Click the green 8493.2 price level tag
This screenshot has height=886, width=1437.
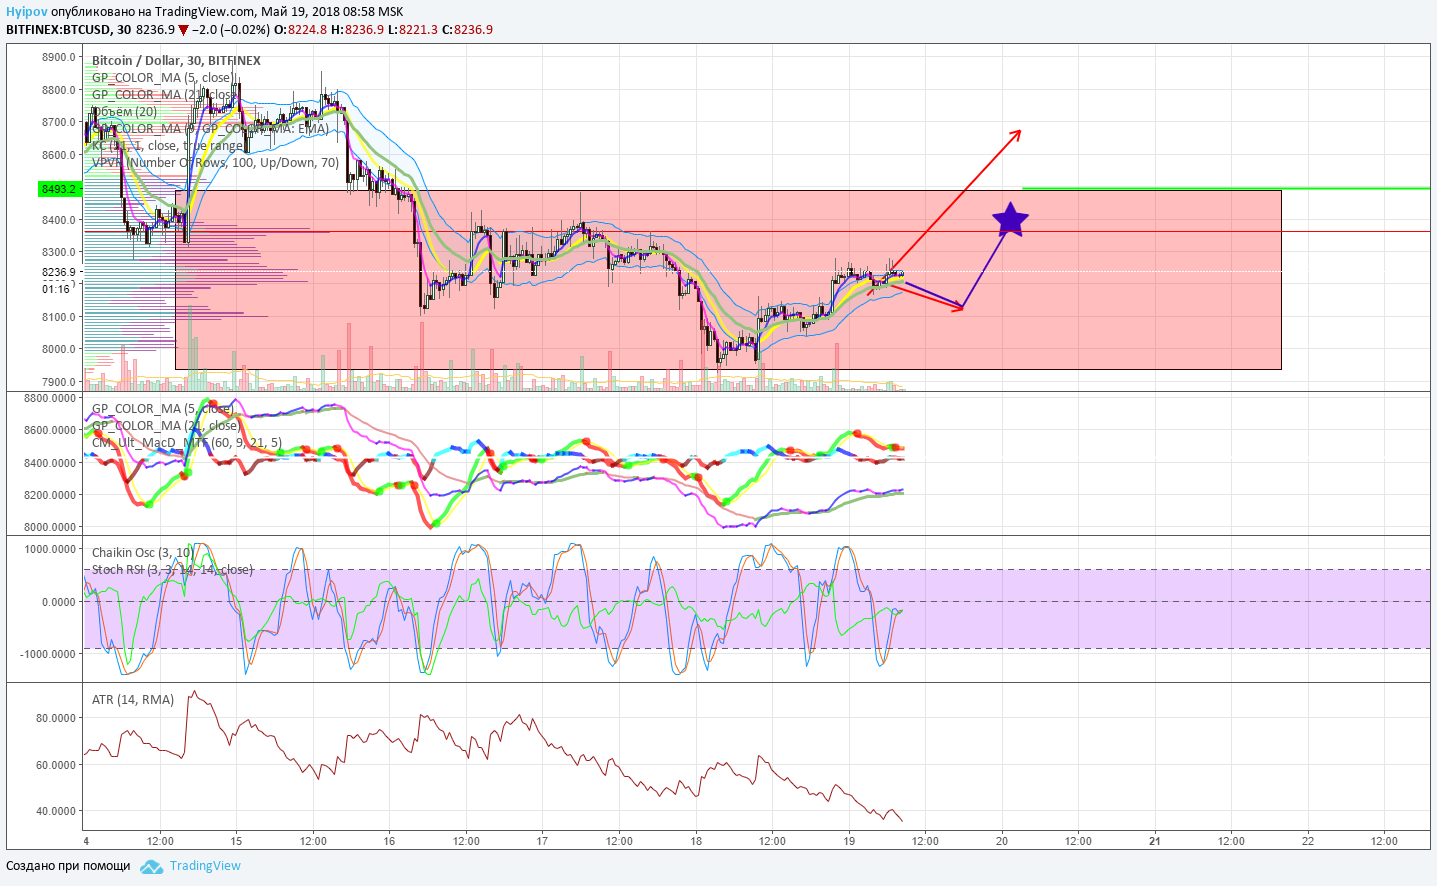tap(60, 189)
